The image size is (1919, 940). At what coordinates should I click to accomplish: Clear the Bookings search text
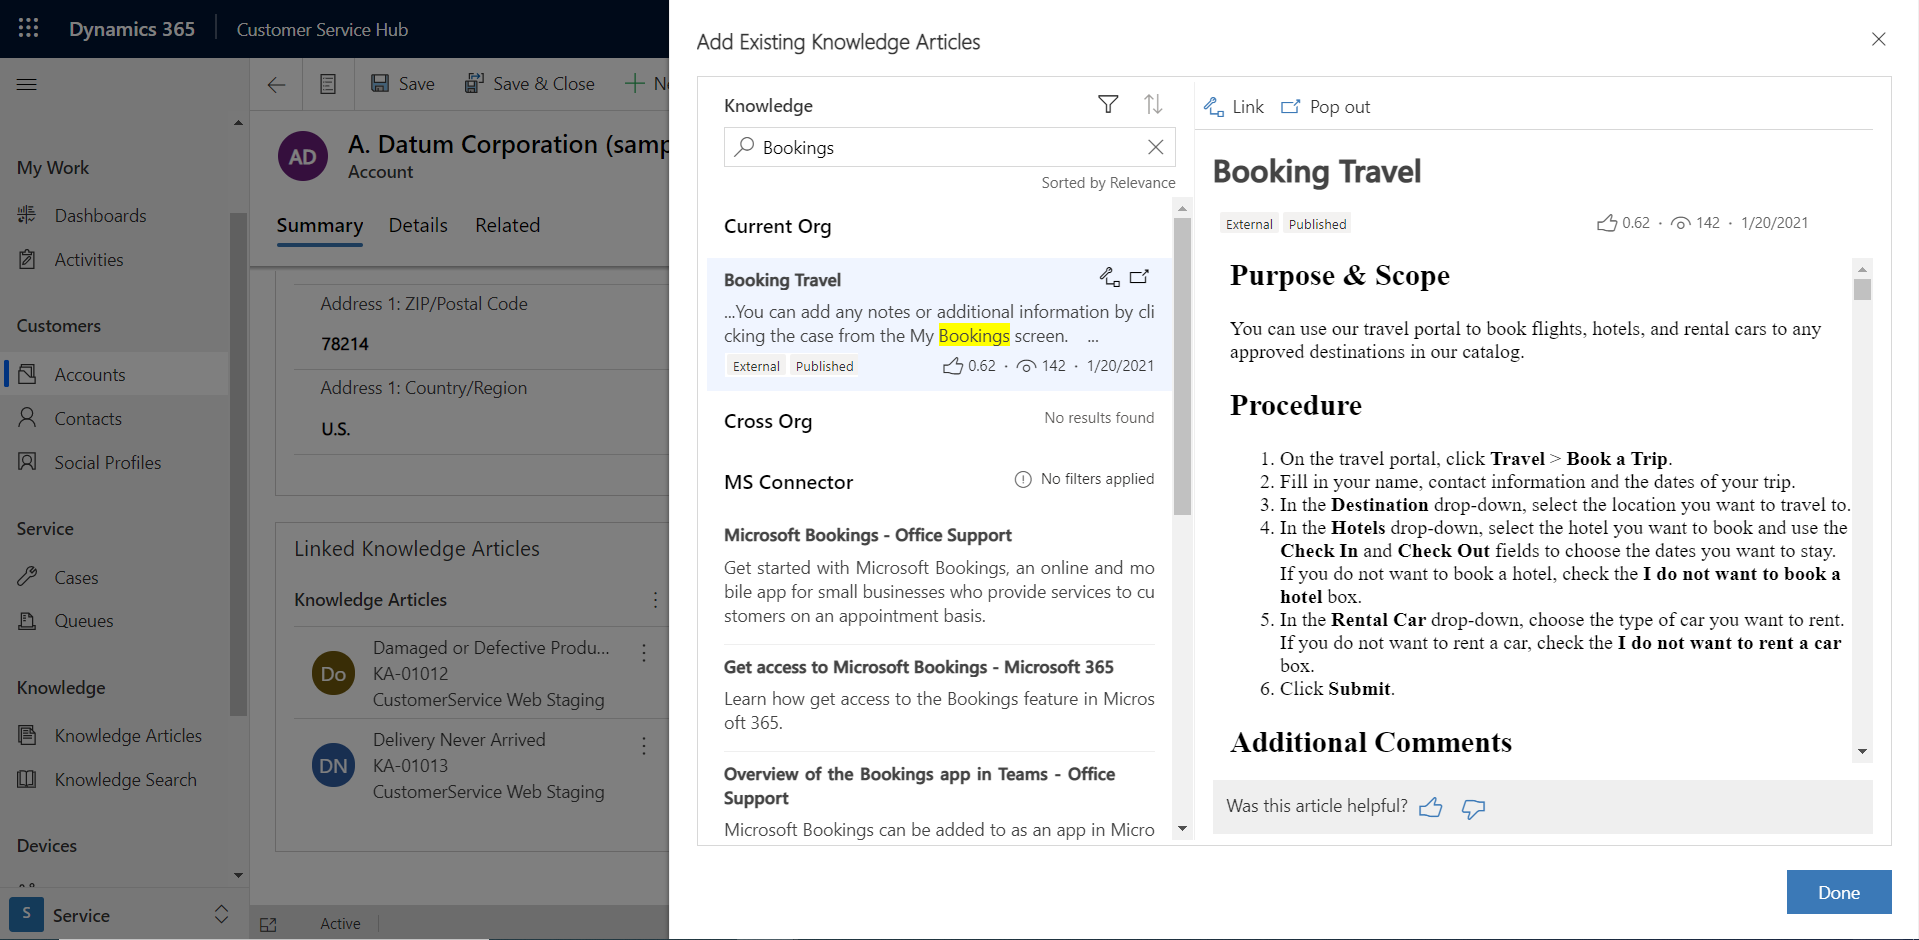tap(1155, 147)
